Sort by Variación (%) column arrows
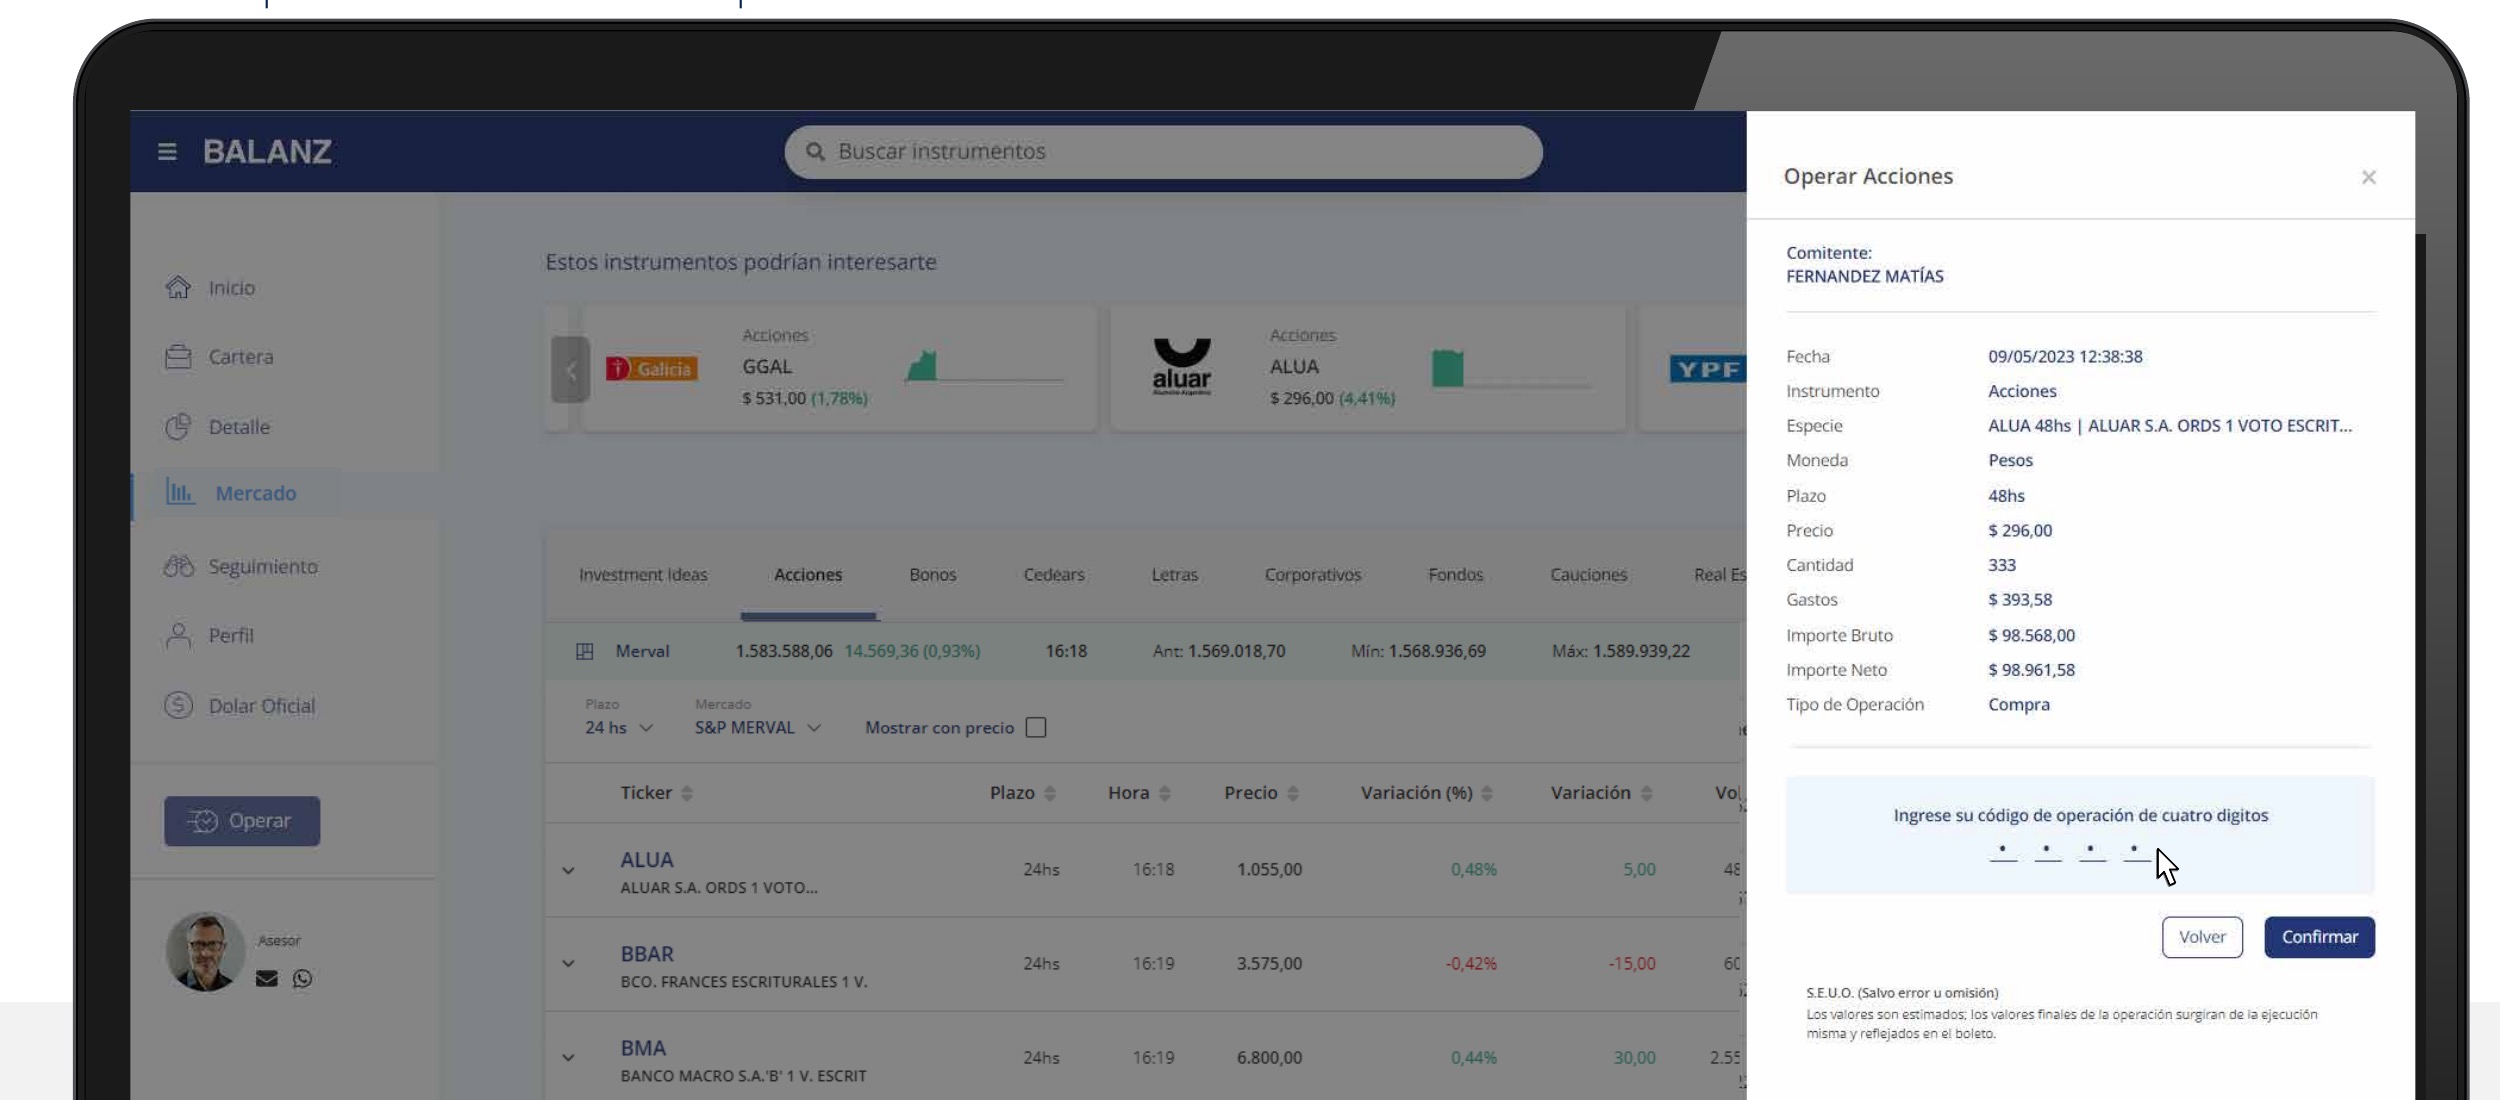 point(1487,794)
